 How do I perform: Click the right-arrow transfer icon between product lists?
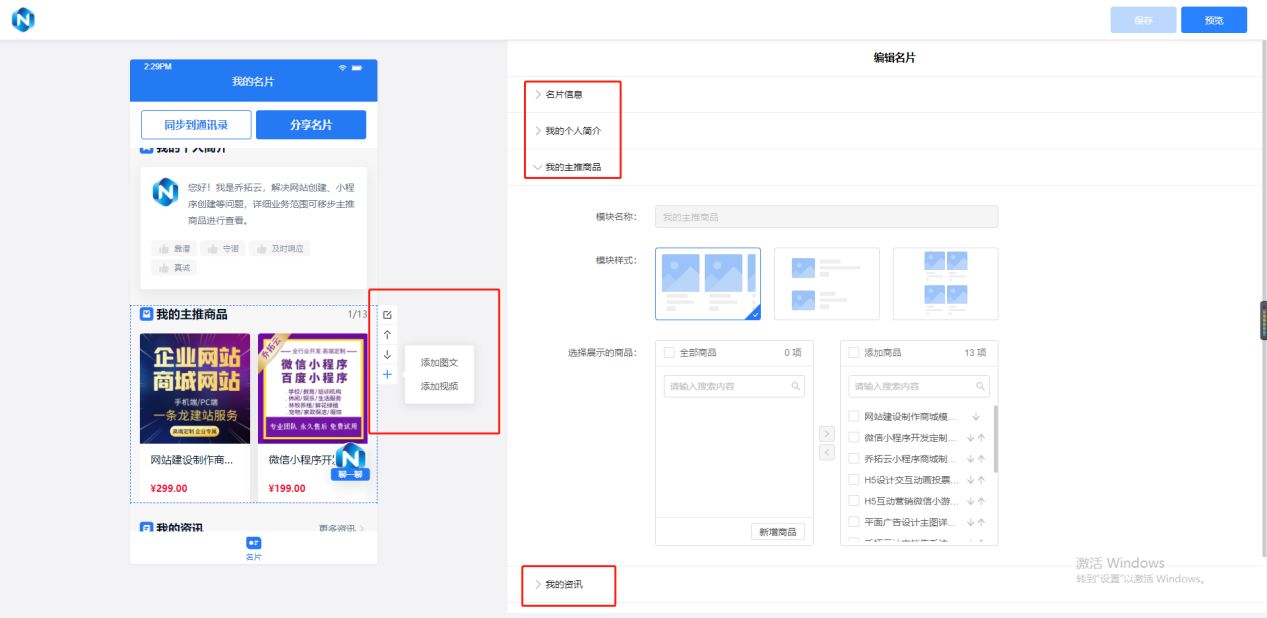pyautogui.click(x=826, y=434)
